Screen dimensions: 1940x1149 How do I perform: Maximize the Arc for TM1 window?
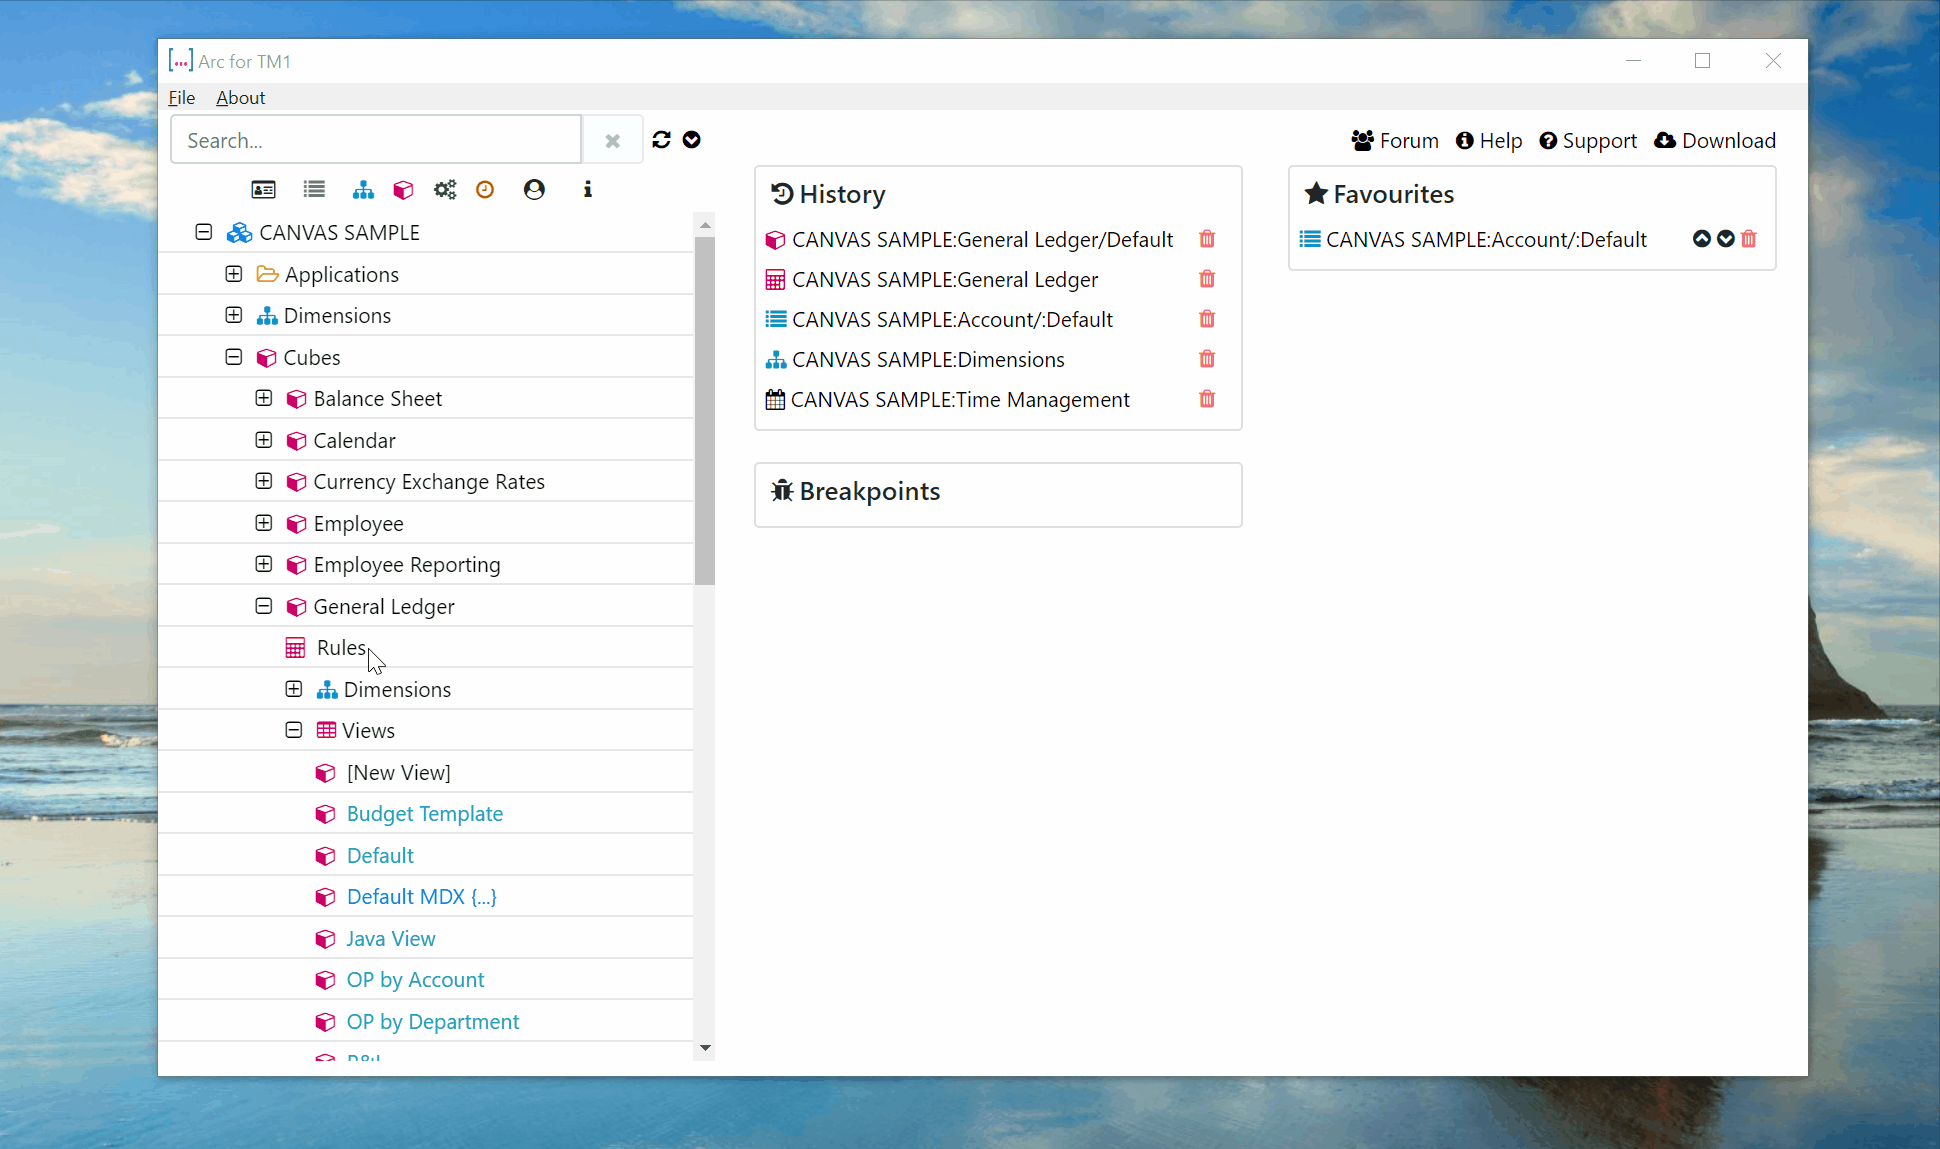[1702, 61]
